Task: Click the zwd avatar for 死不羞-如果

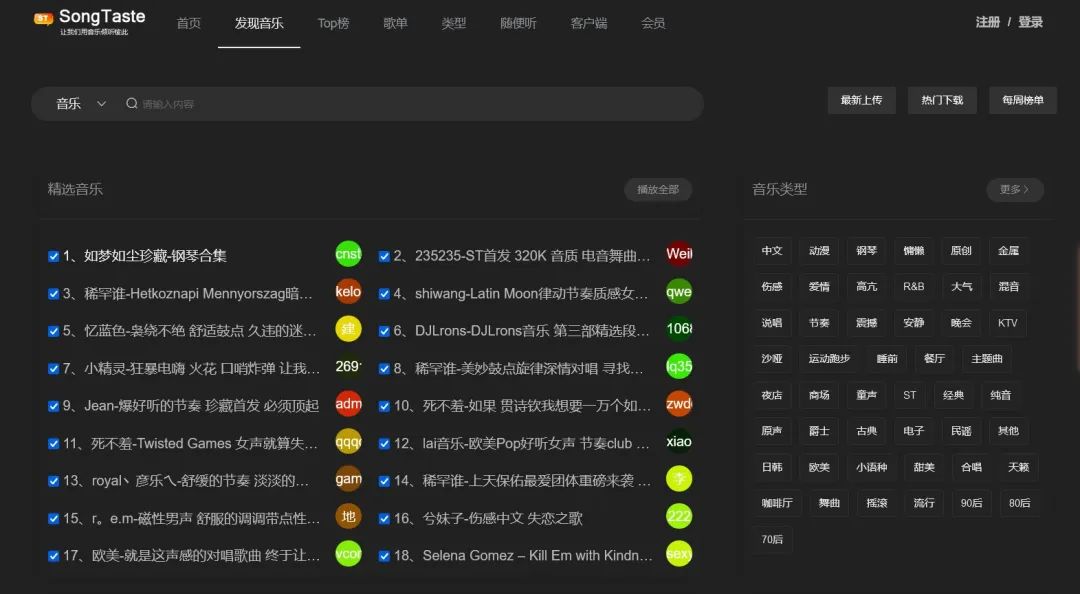Action: 679,404
